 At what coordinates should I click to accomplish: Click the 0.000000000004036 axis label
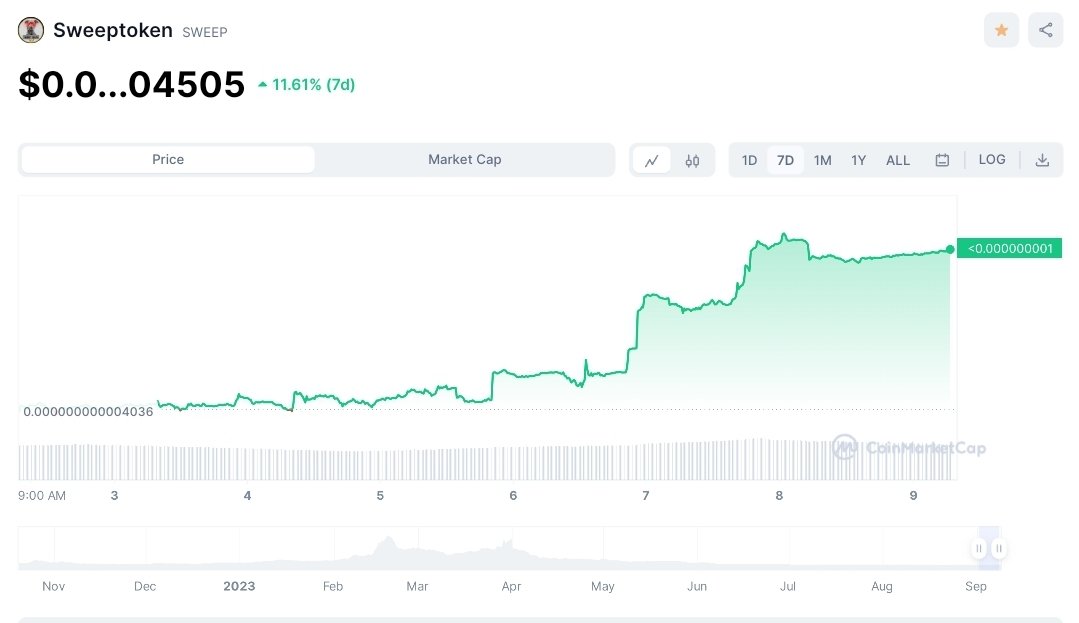click(x=88, y=412)
